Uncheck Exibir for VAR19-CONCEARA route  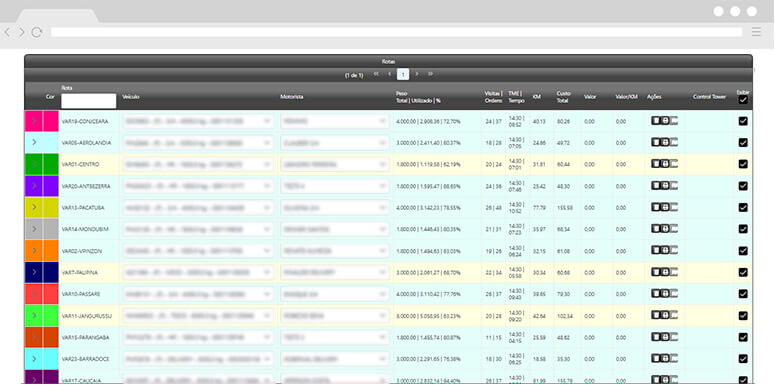(x=743, y=121)
